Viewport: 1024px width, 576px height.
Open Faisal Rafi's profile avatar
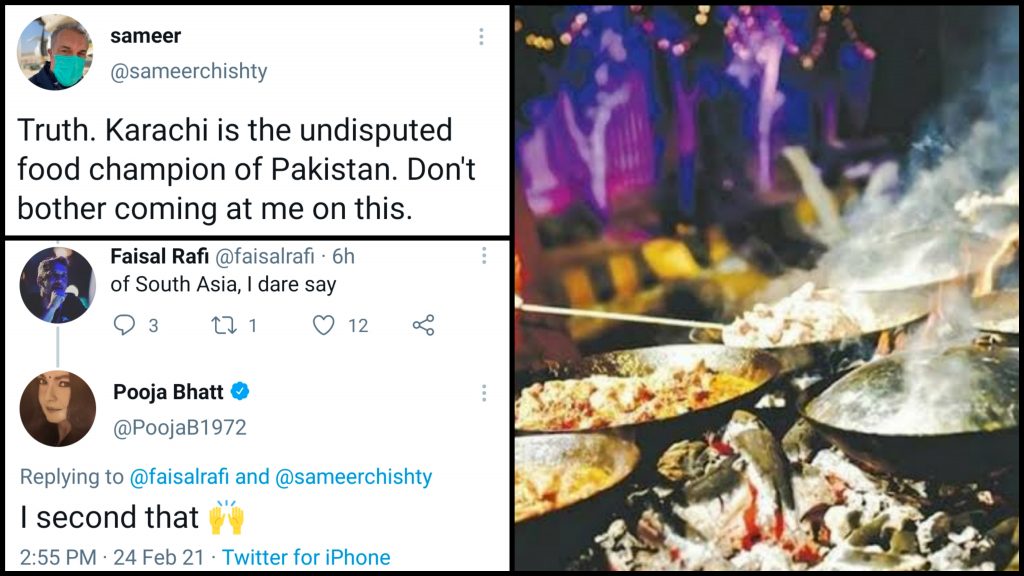point(57,284)
